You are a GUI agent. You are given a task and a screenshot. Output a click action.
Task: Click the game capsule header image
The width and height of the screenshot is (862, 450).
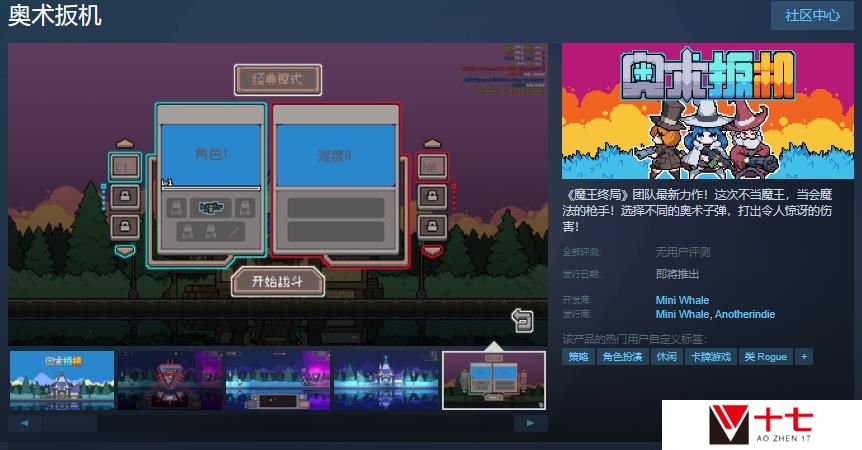[708, 111]
